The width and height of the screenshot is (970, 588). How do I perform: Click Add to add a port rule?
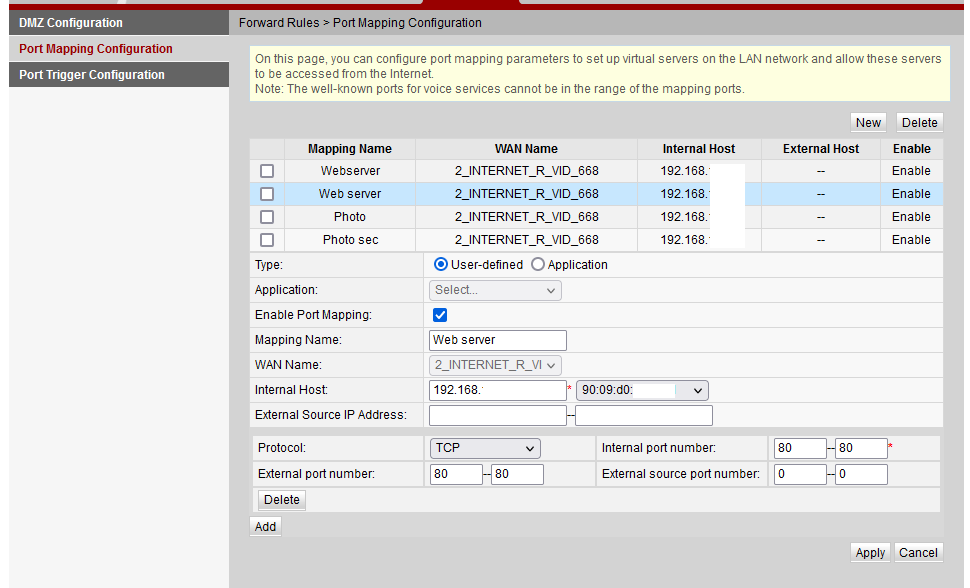265,526
